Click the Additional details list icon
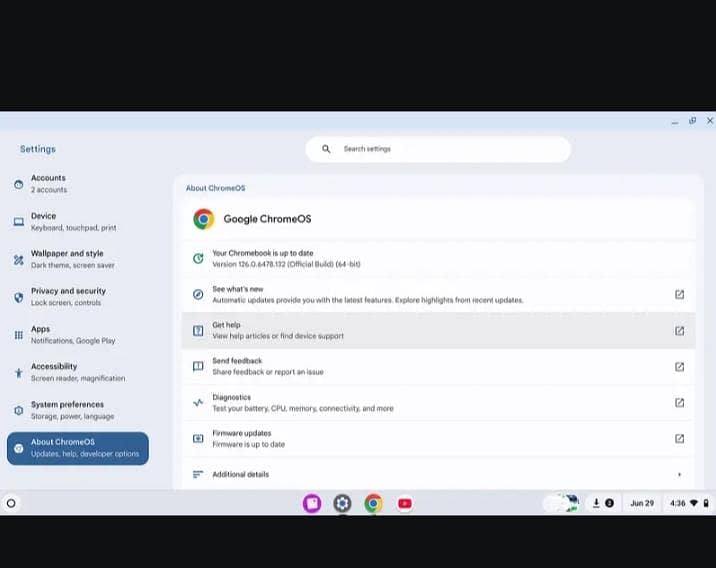The height and width of the screenshot is (568, 716). pos(198,474)
